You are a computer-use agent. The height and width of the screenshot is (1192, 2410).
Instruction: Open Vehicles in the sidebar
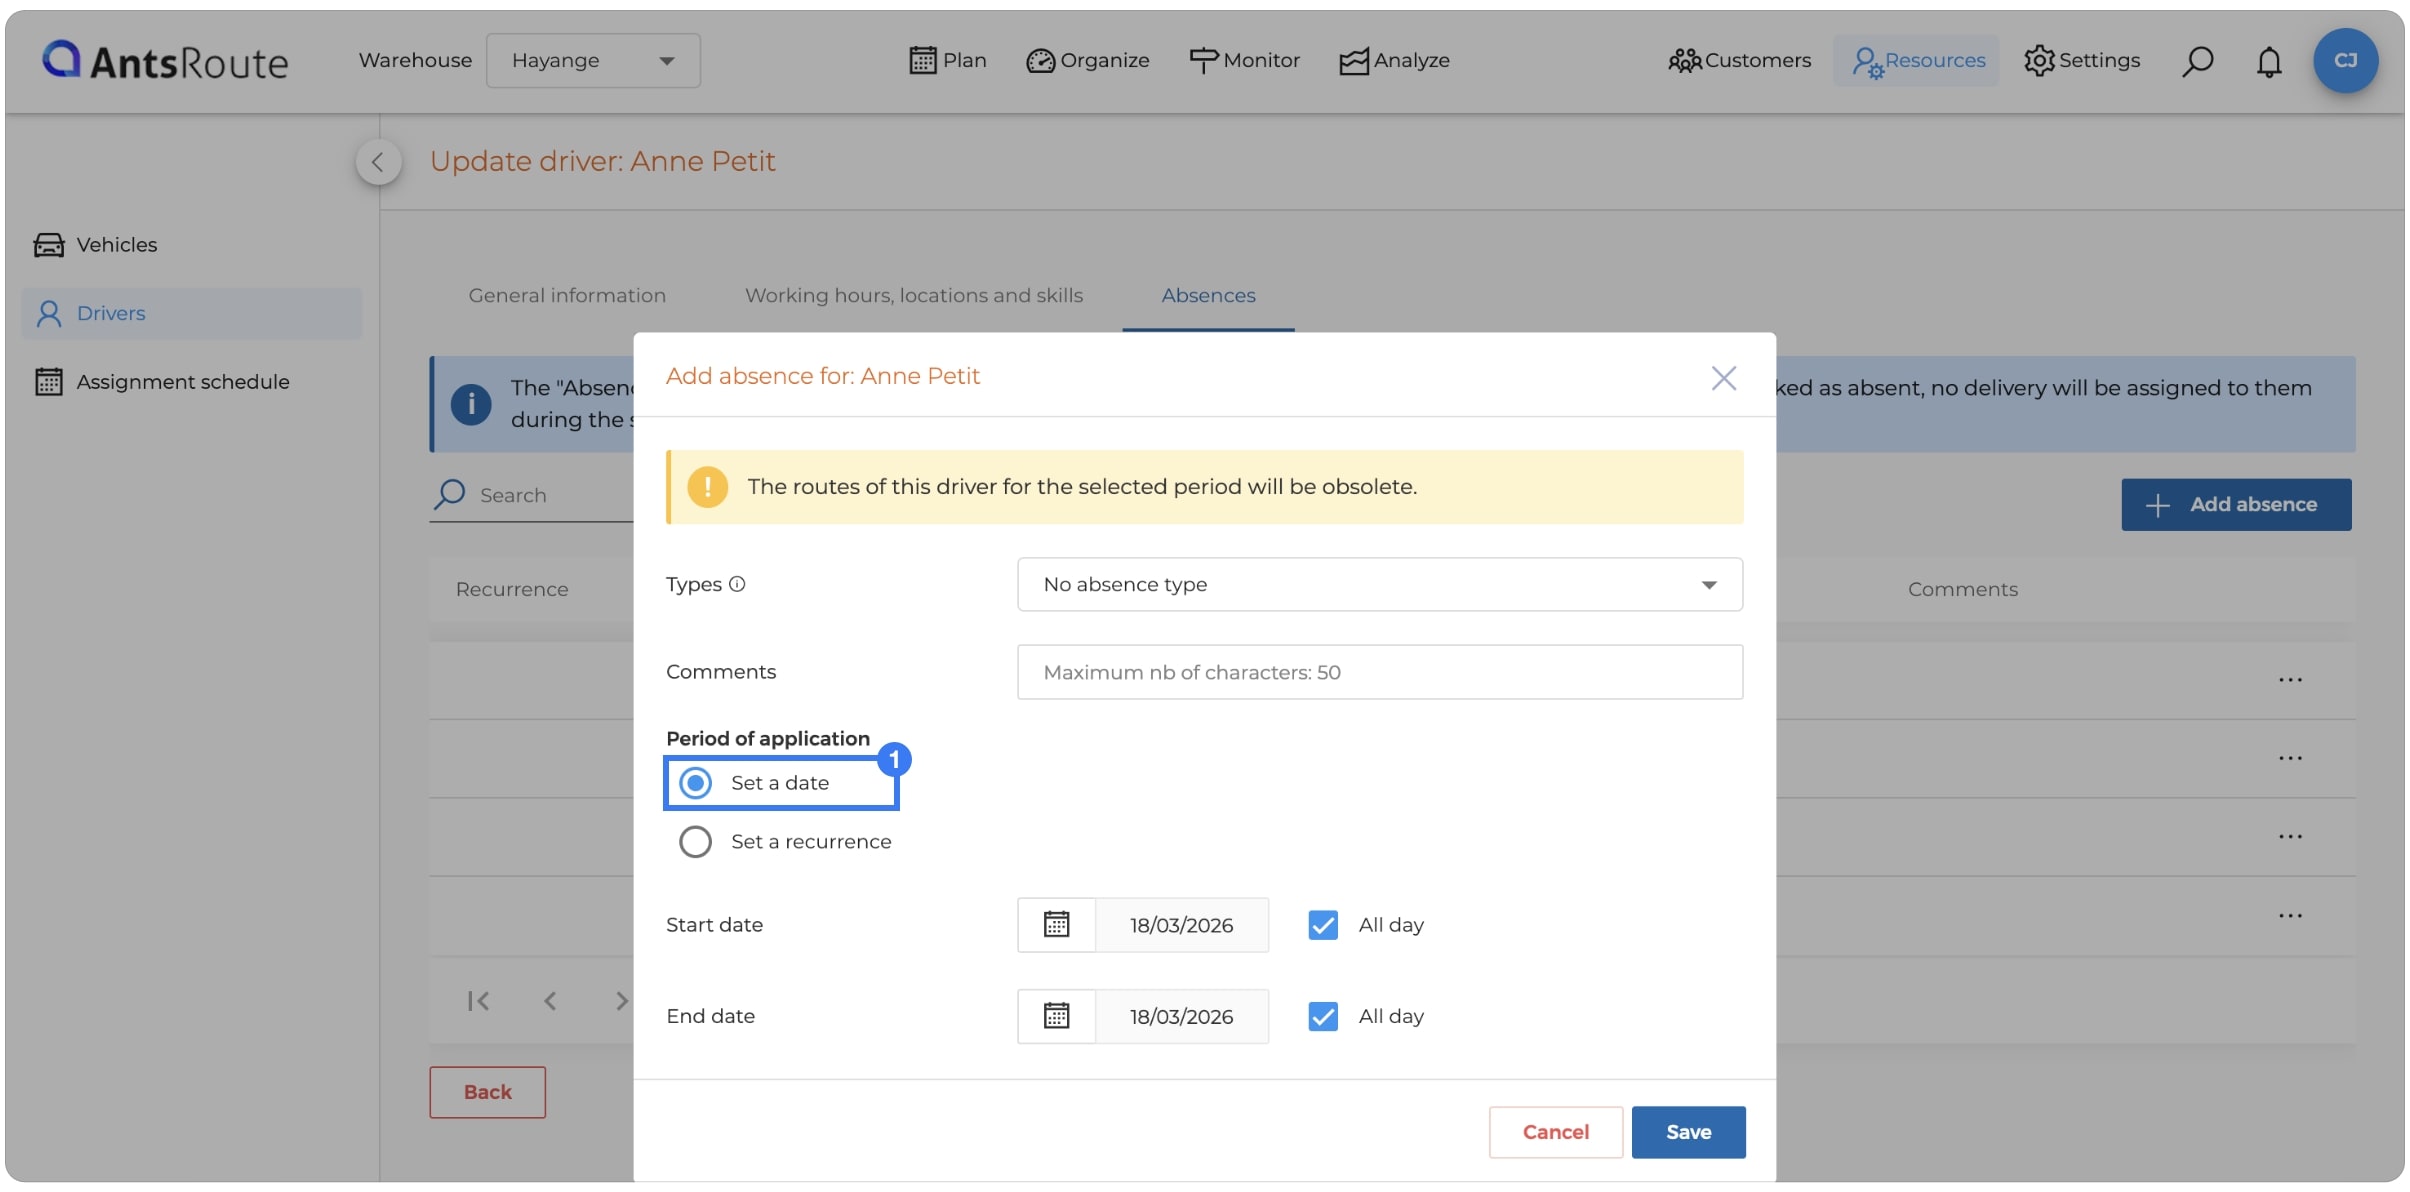click(x=95, y=244)
